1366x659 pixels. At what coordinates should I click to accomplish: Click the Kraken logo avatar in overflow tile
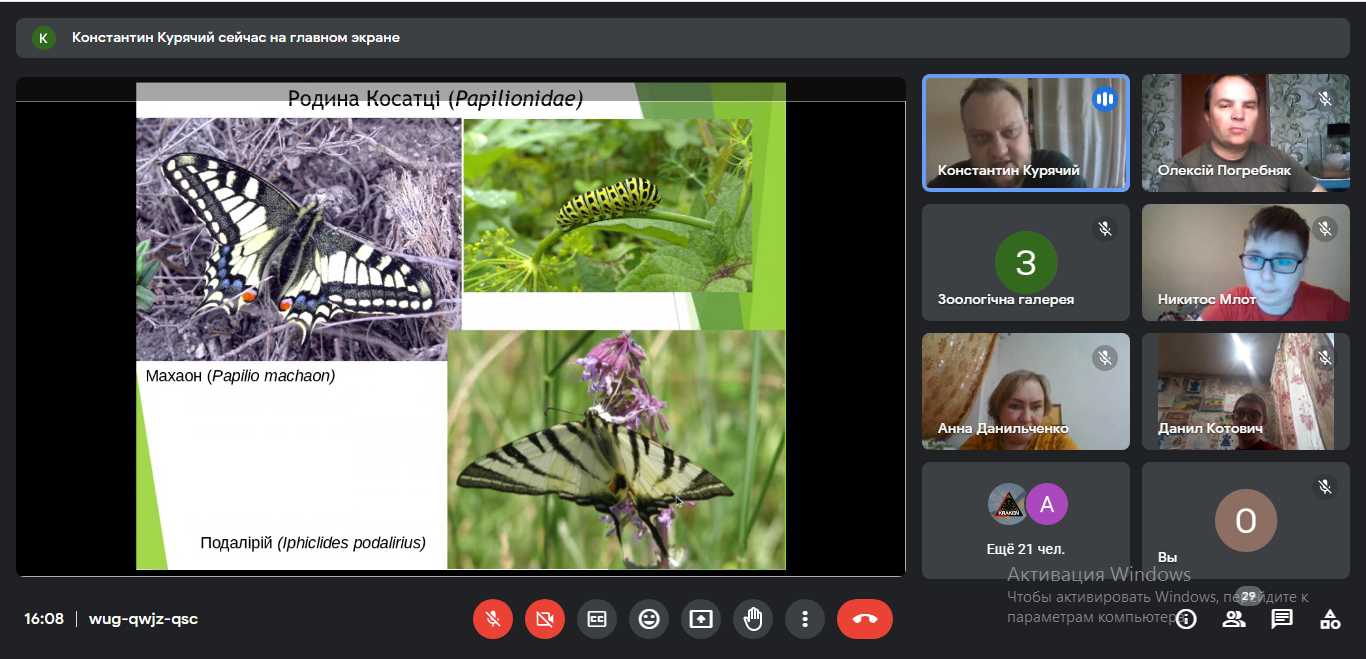(1008, 504)
